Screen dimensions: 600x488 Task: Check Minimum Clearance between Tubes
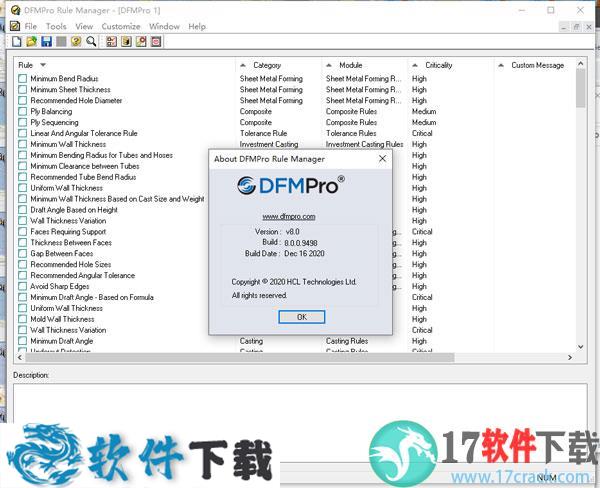click(x=23, y=166)
